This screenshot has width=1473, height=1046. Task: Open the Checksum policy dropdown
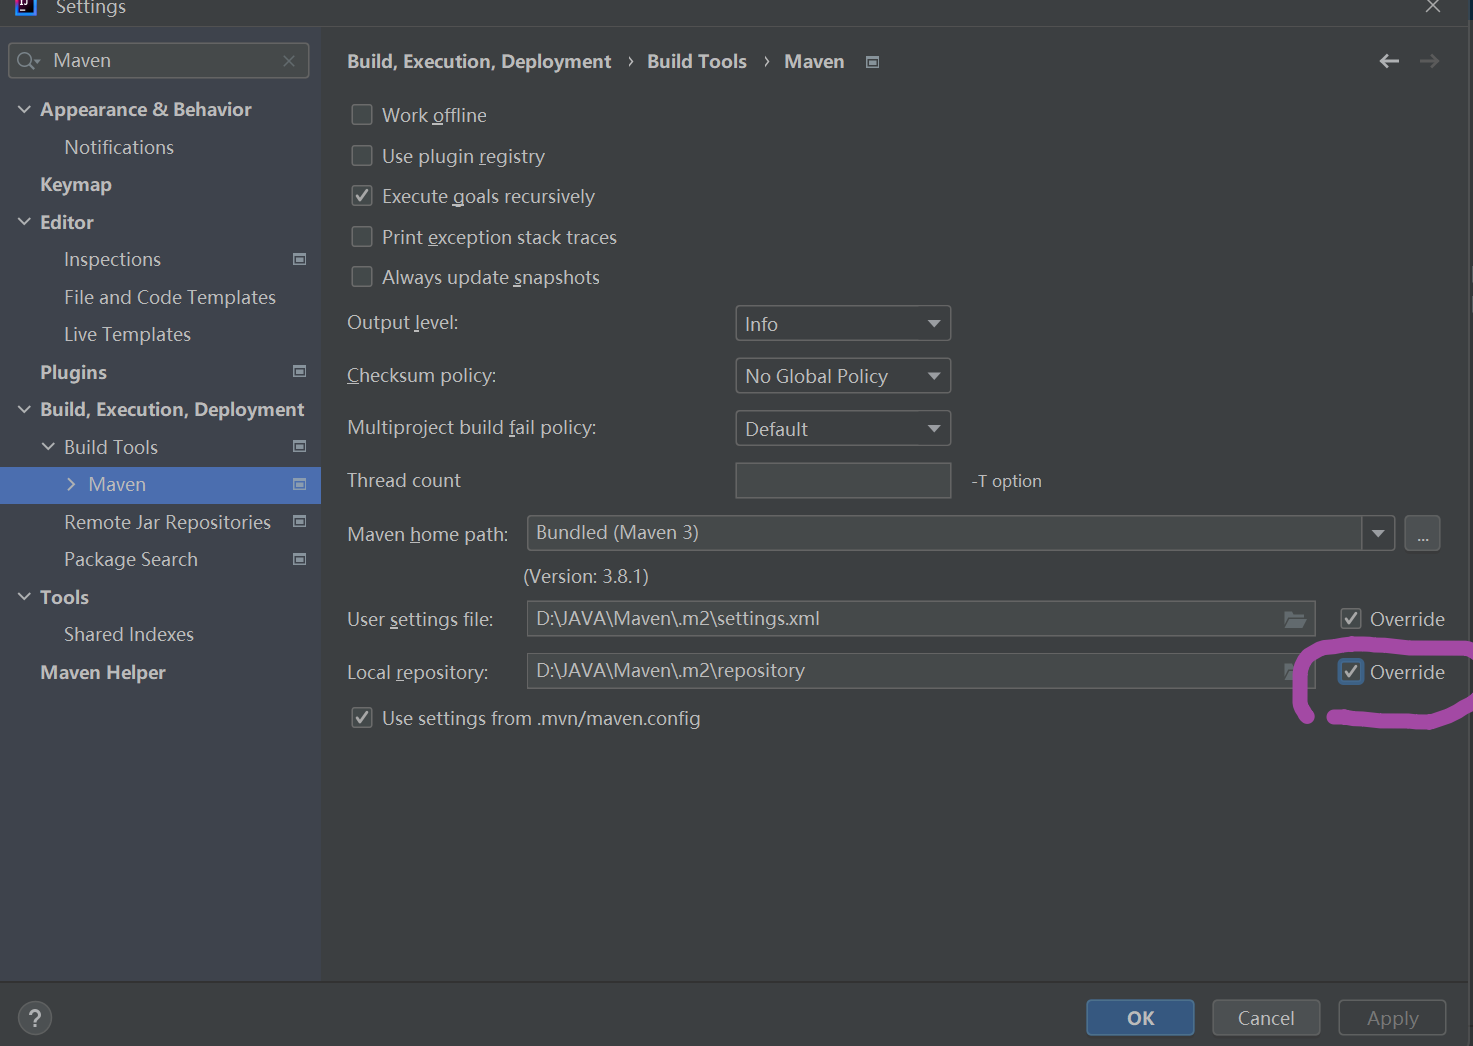point(842,376)
